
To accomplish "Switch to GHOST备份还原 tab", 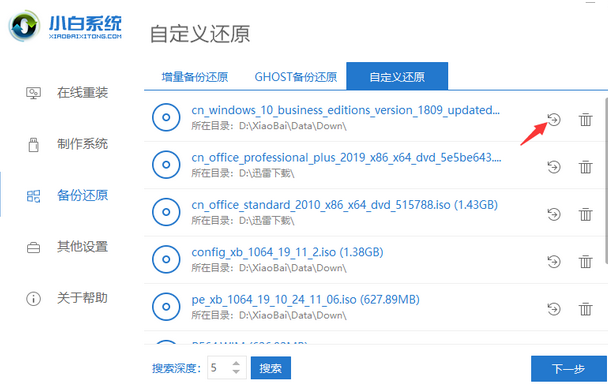I will point(295,77).
